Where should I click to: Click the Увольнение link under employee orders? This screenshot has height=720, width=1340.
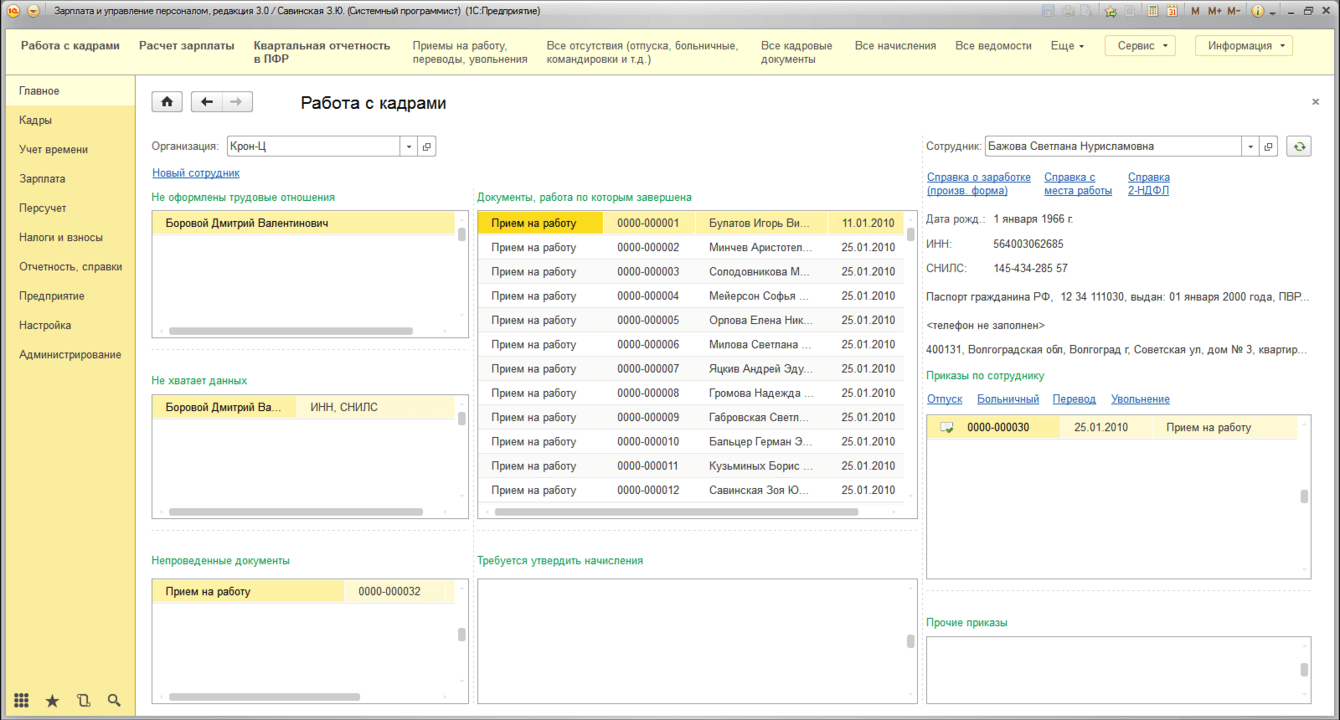[x=1140, y=399]
